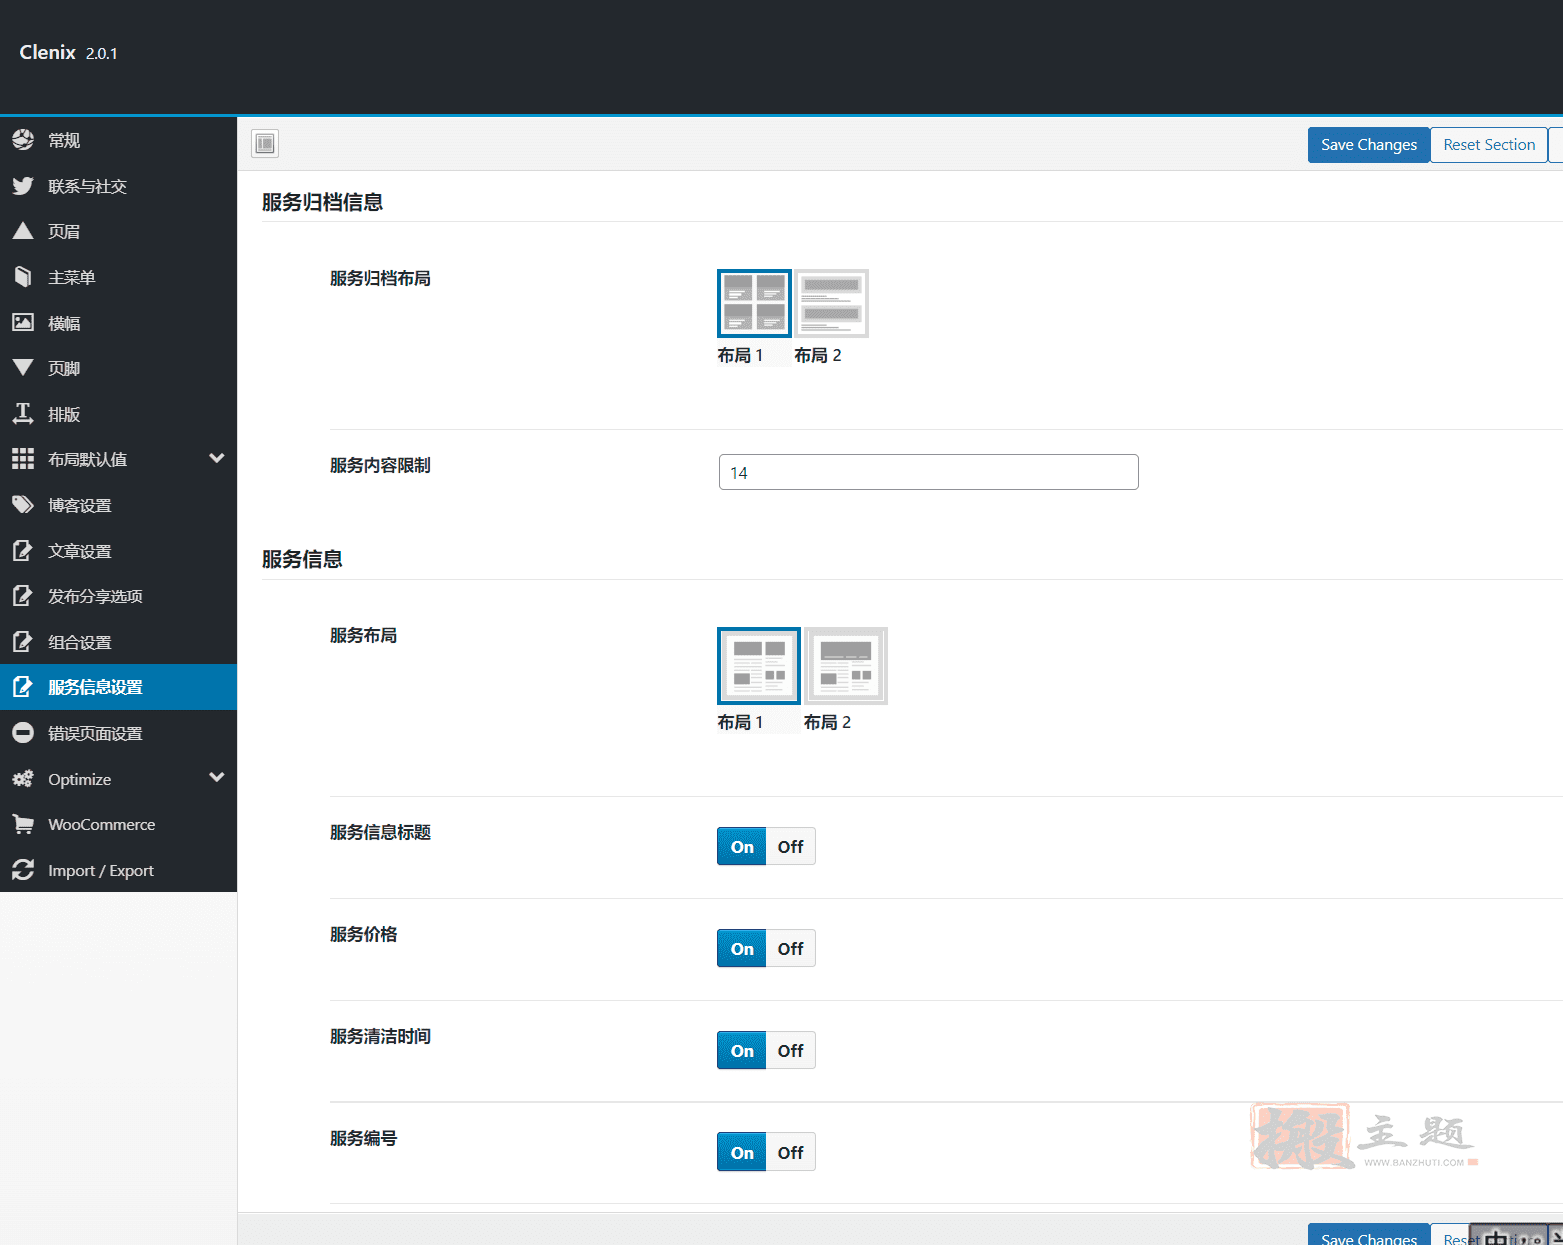This screenshot has height=1245, width=1563.
Task: Turn 服务信息标题 Off
Action: (791, 847)
